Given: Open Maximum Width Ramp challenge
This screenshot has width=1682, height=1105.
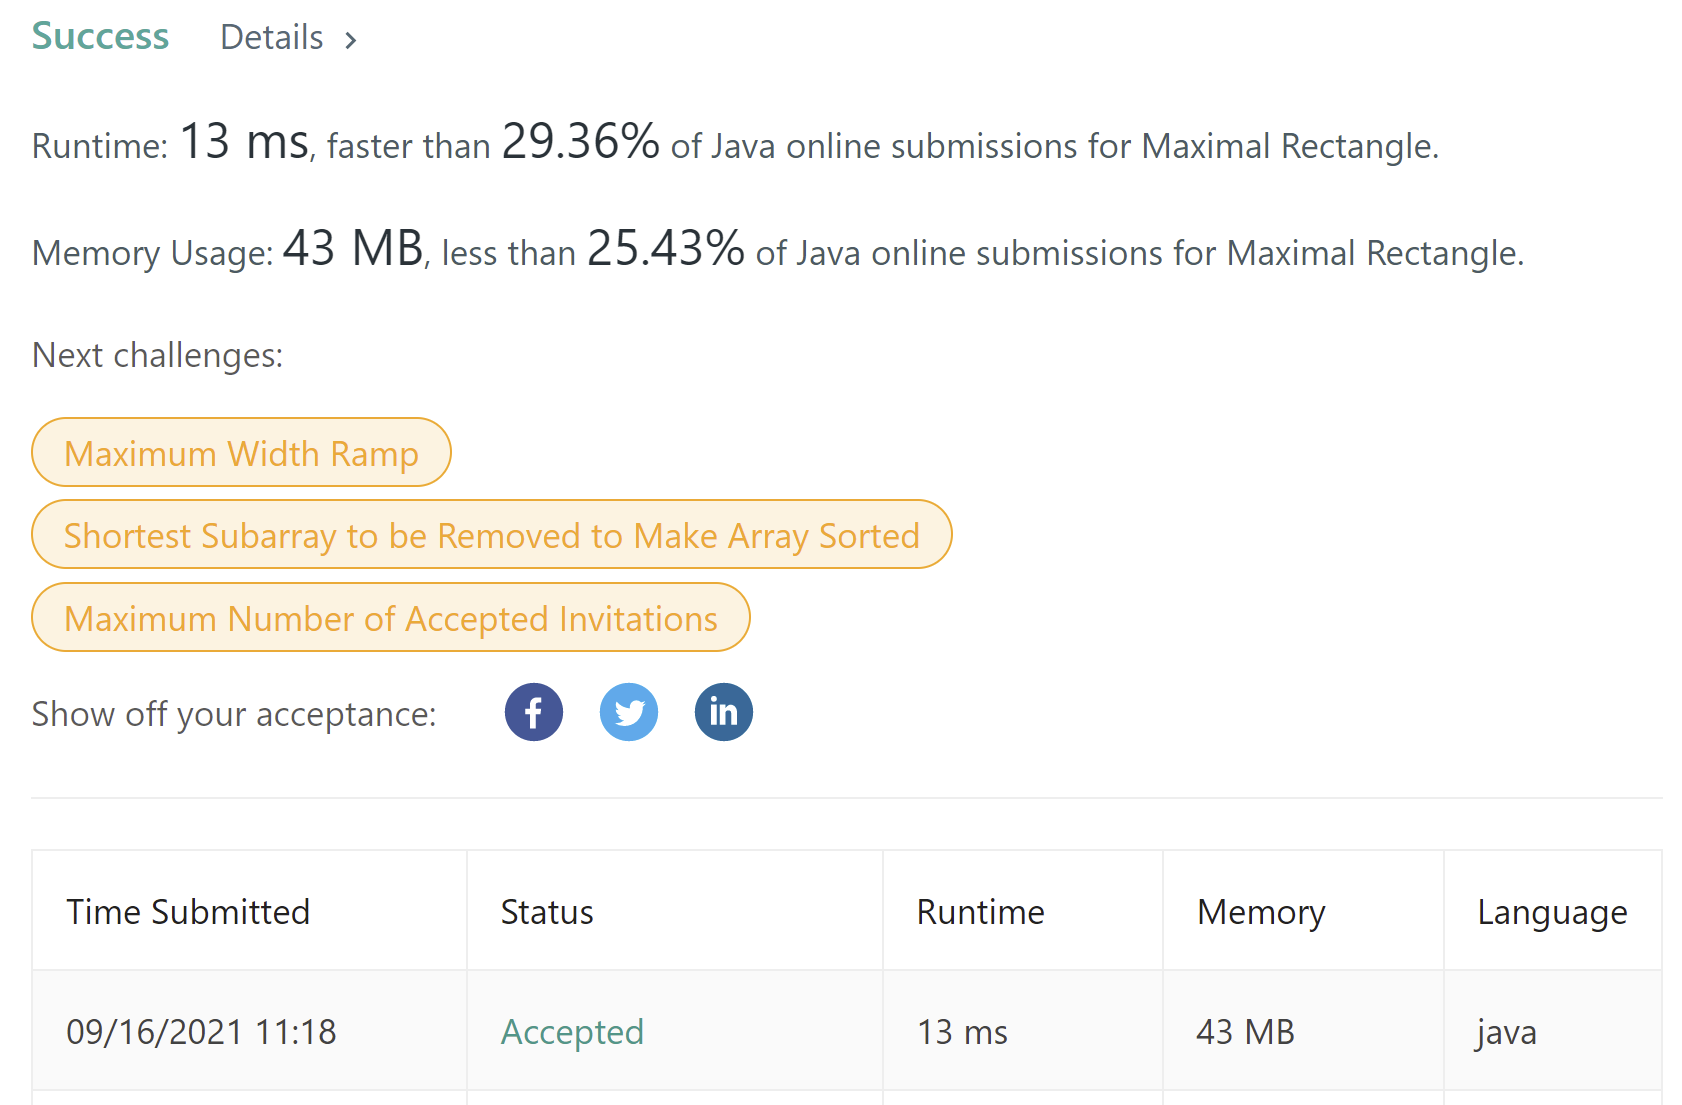Looking at the screenshot, I should click(x=241, y=453).
